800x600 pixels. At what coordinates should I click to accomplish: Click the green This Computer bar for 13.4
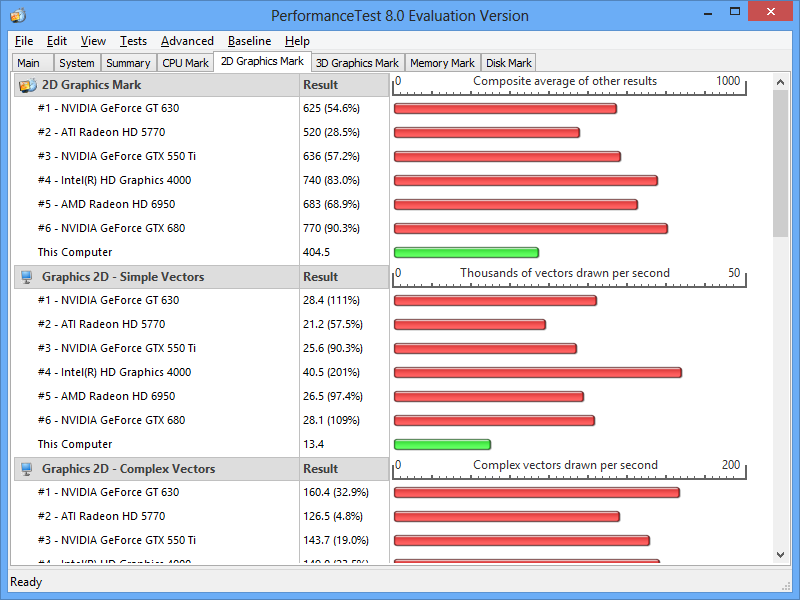pyautogui.click(x=442, y=444)
